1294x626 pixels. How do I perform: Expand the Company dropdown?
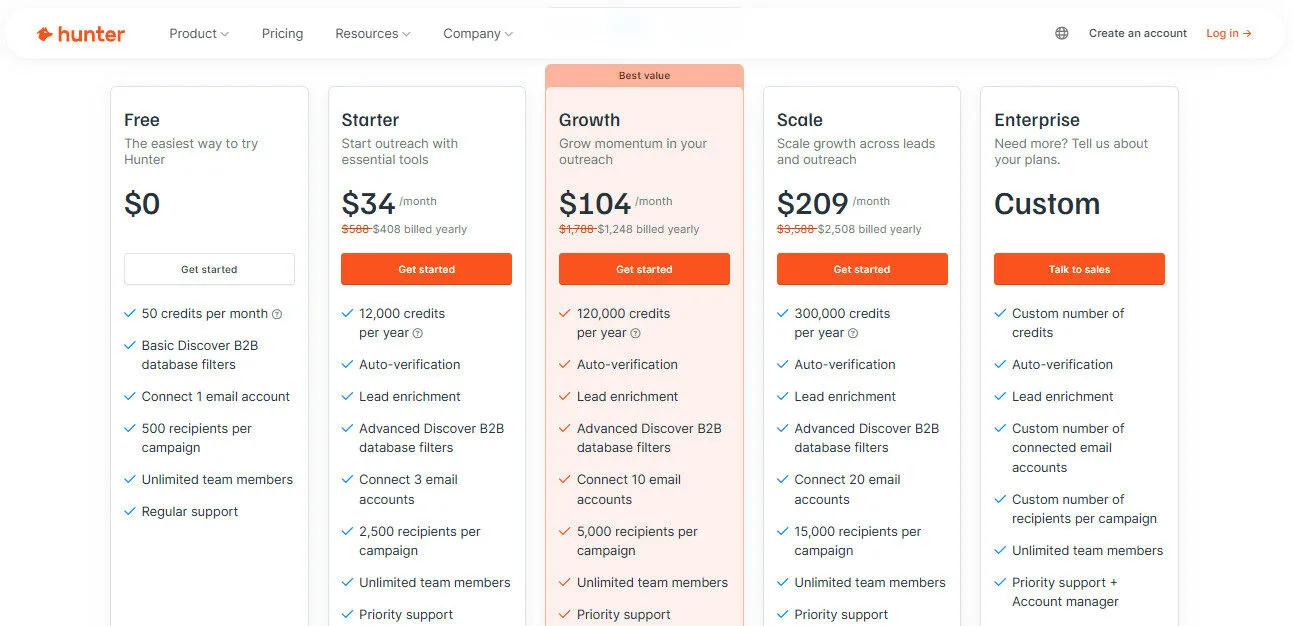click(477, 33)
